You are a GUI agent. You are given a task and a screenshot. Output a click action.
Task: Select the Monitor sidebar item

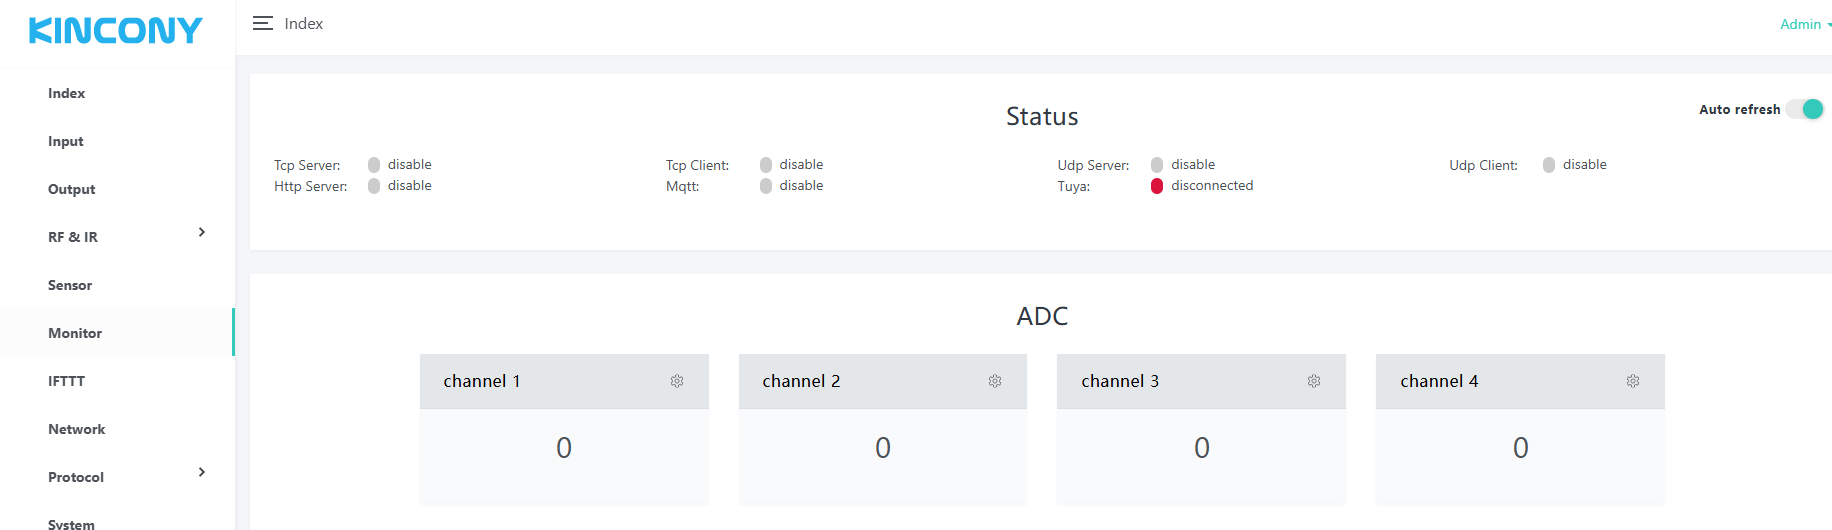pyautogui.click(x=75, y=333)
